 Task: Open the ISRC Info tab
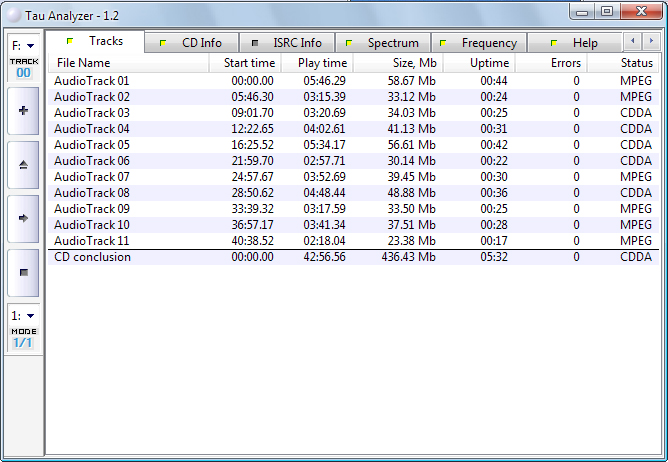coord(287,43)
